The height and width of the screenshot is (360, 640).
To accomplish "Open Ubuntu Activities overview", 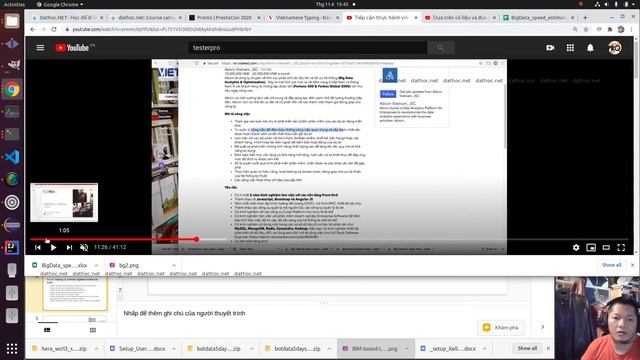I will 14,4.
